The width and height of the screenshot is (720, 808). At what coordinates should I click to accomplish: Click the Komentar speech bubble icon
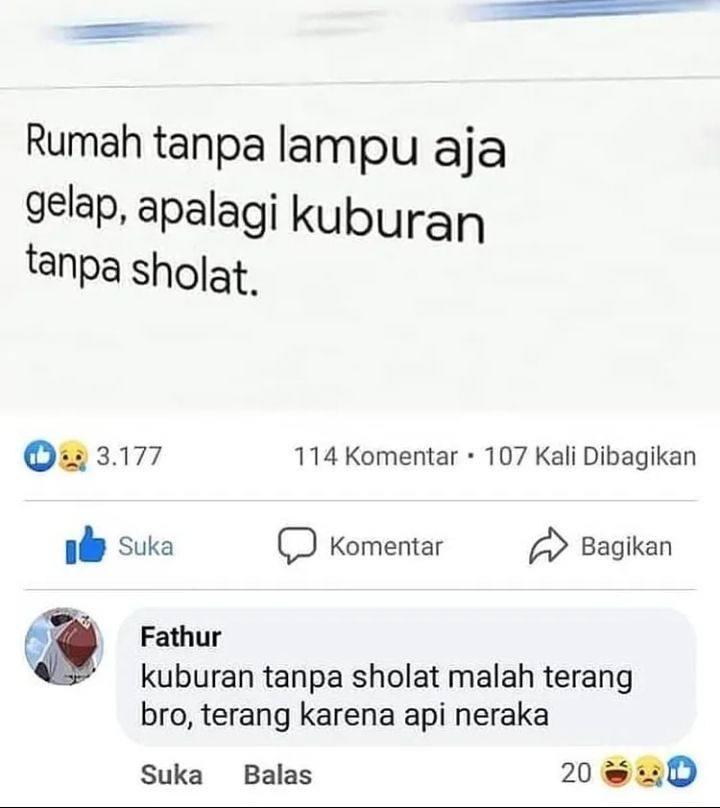click(x=297, y=545)
